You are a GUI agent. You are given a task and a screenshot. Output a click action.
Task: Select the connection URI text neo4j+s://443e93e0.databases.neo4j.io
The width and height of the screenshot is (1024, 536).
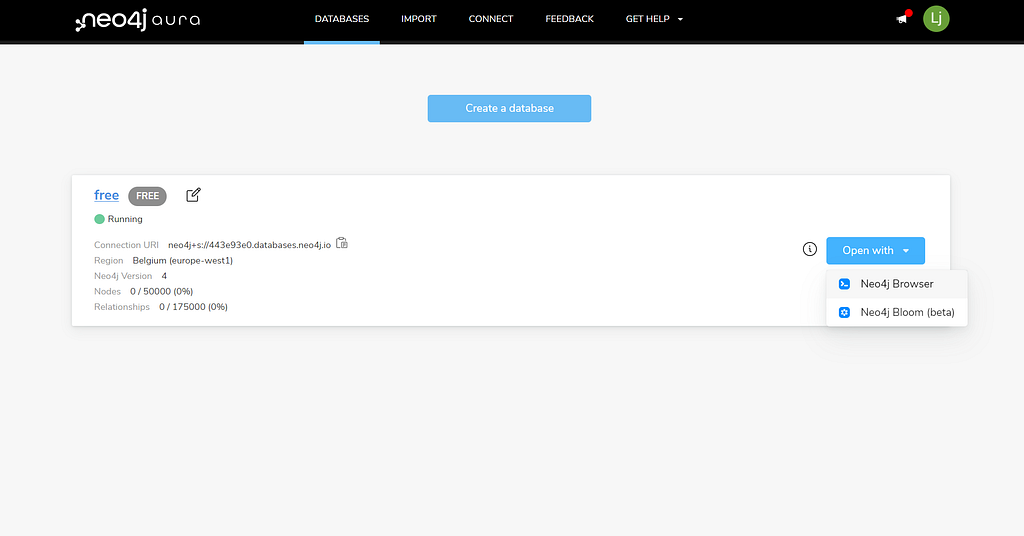249,245
